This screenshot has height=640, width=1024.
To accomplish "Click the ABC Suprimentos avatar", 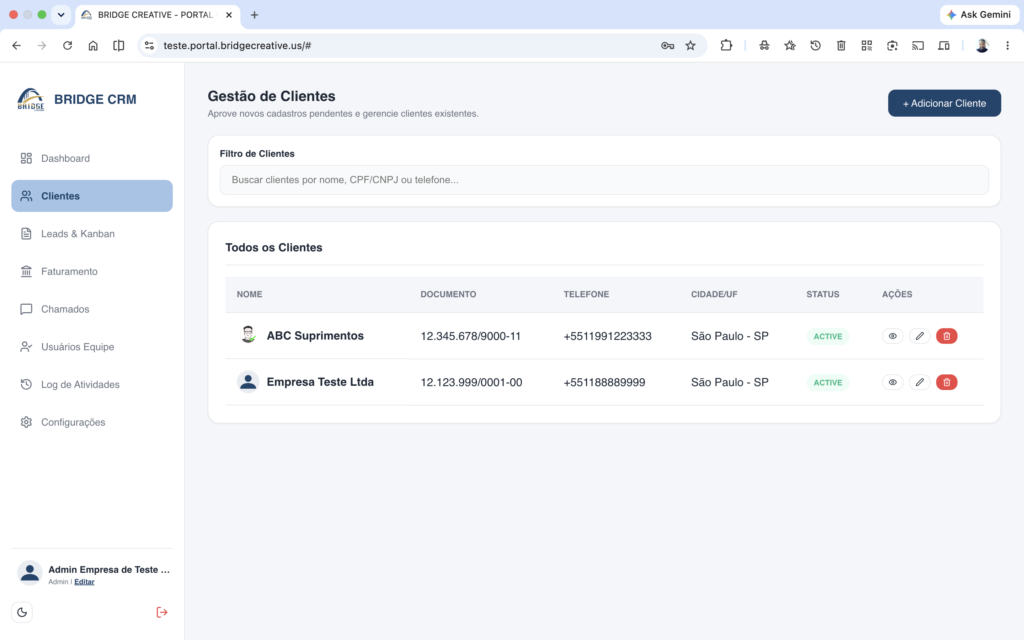I will point(248,335).
